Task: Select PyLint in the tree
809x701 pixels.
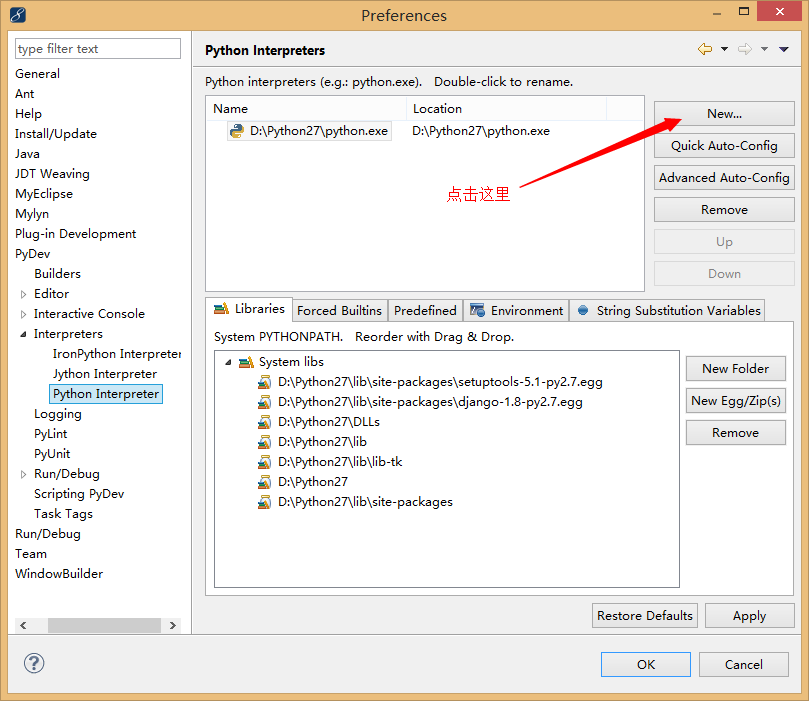Action: coord(51,434)
